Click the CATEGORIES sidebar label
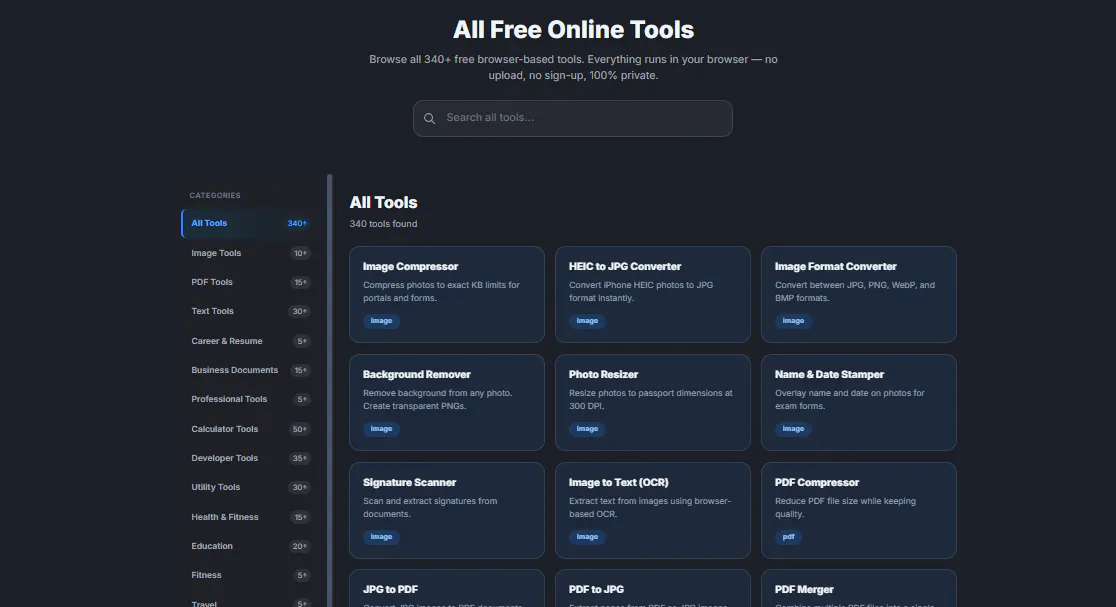This screenshot has width=1116, height=607. (x=215, y=196)
